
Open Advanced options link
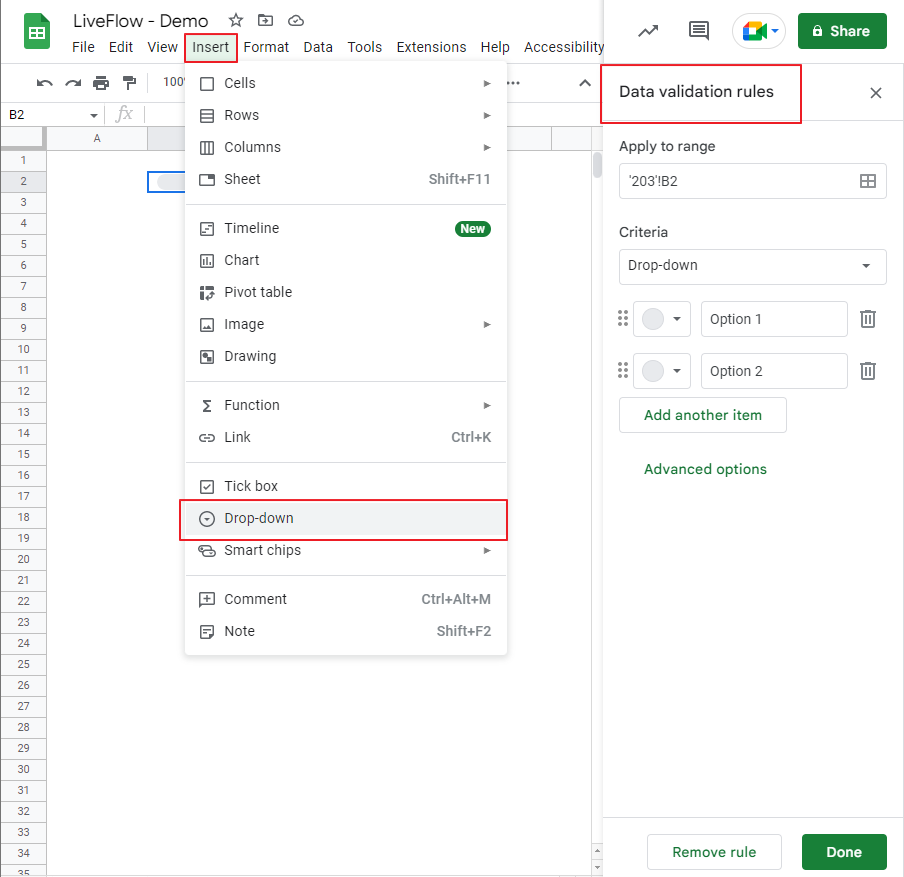tap(705, 469)
